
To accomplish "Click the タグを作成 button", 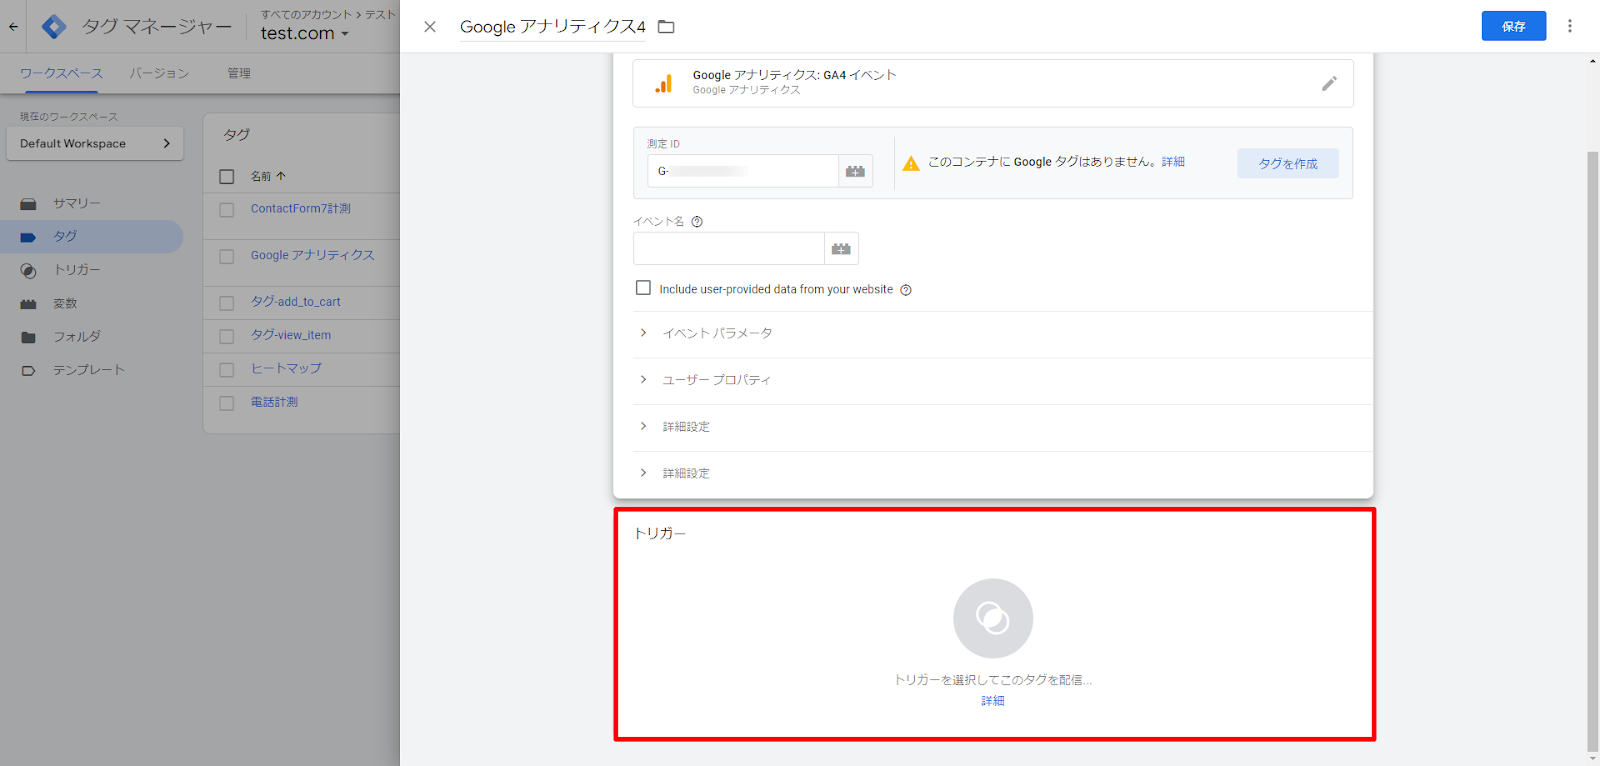I will click(1288, 163).
